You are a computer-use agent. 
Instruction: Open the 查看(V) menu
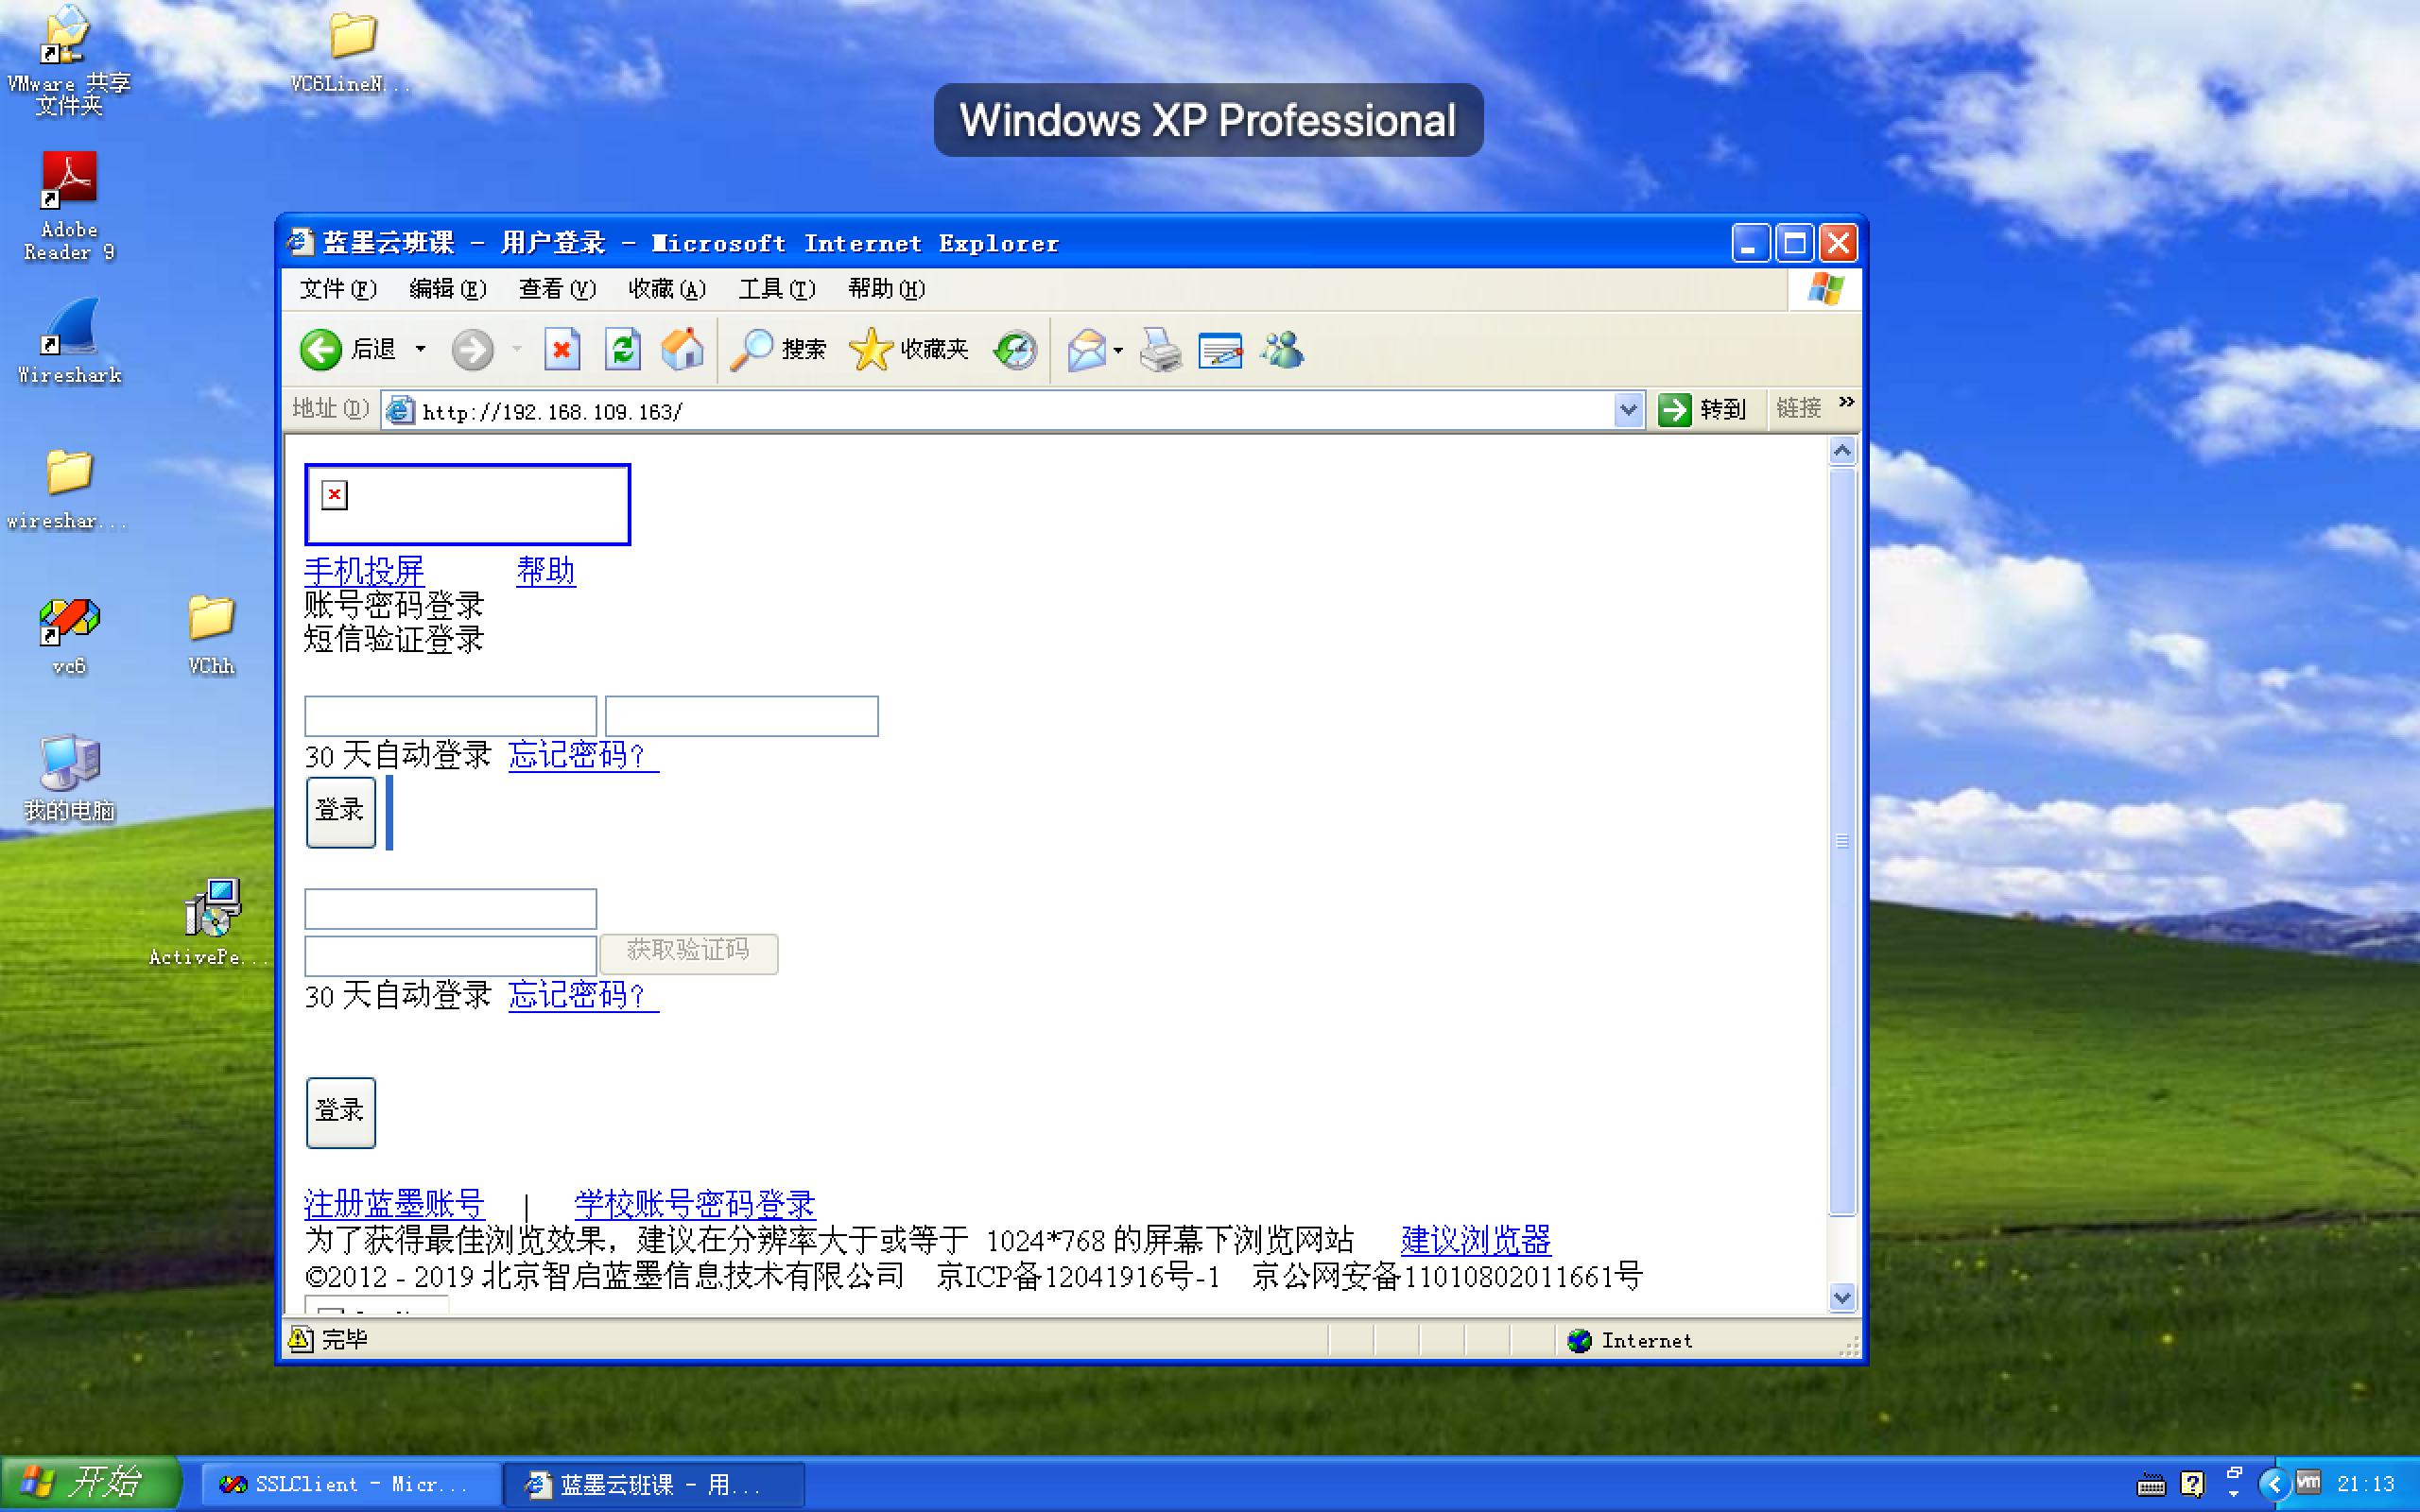click(557, 289)
